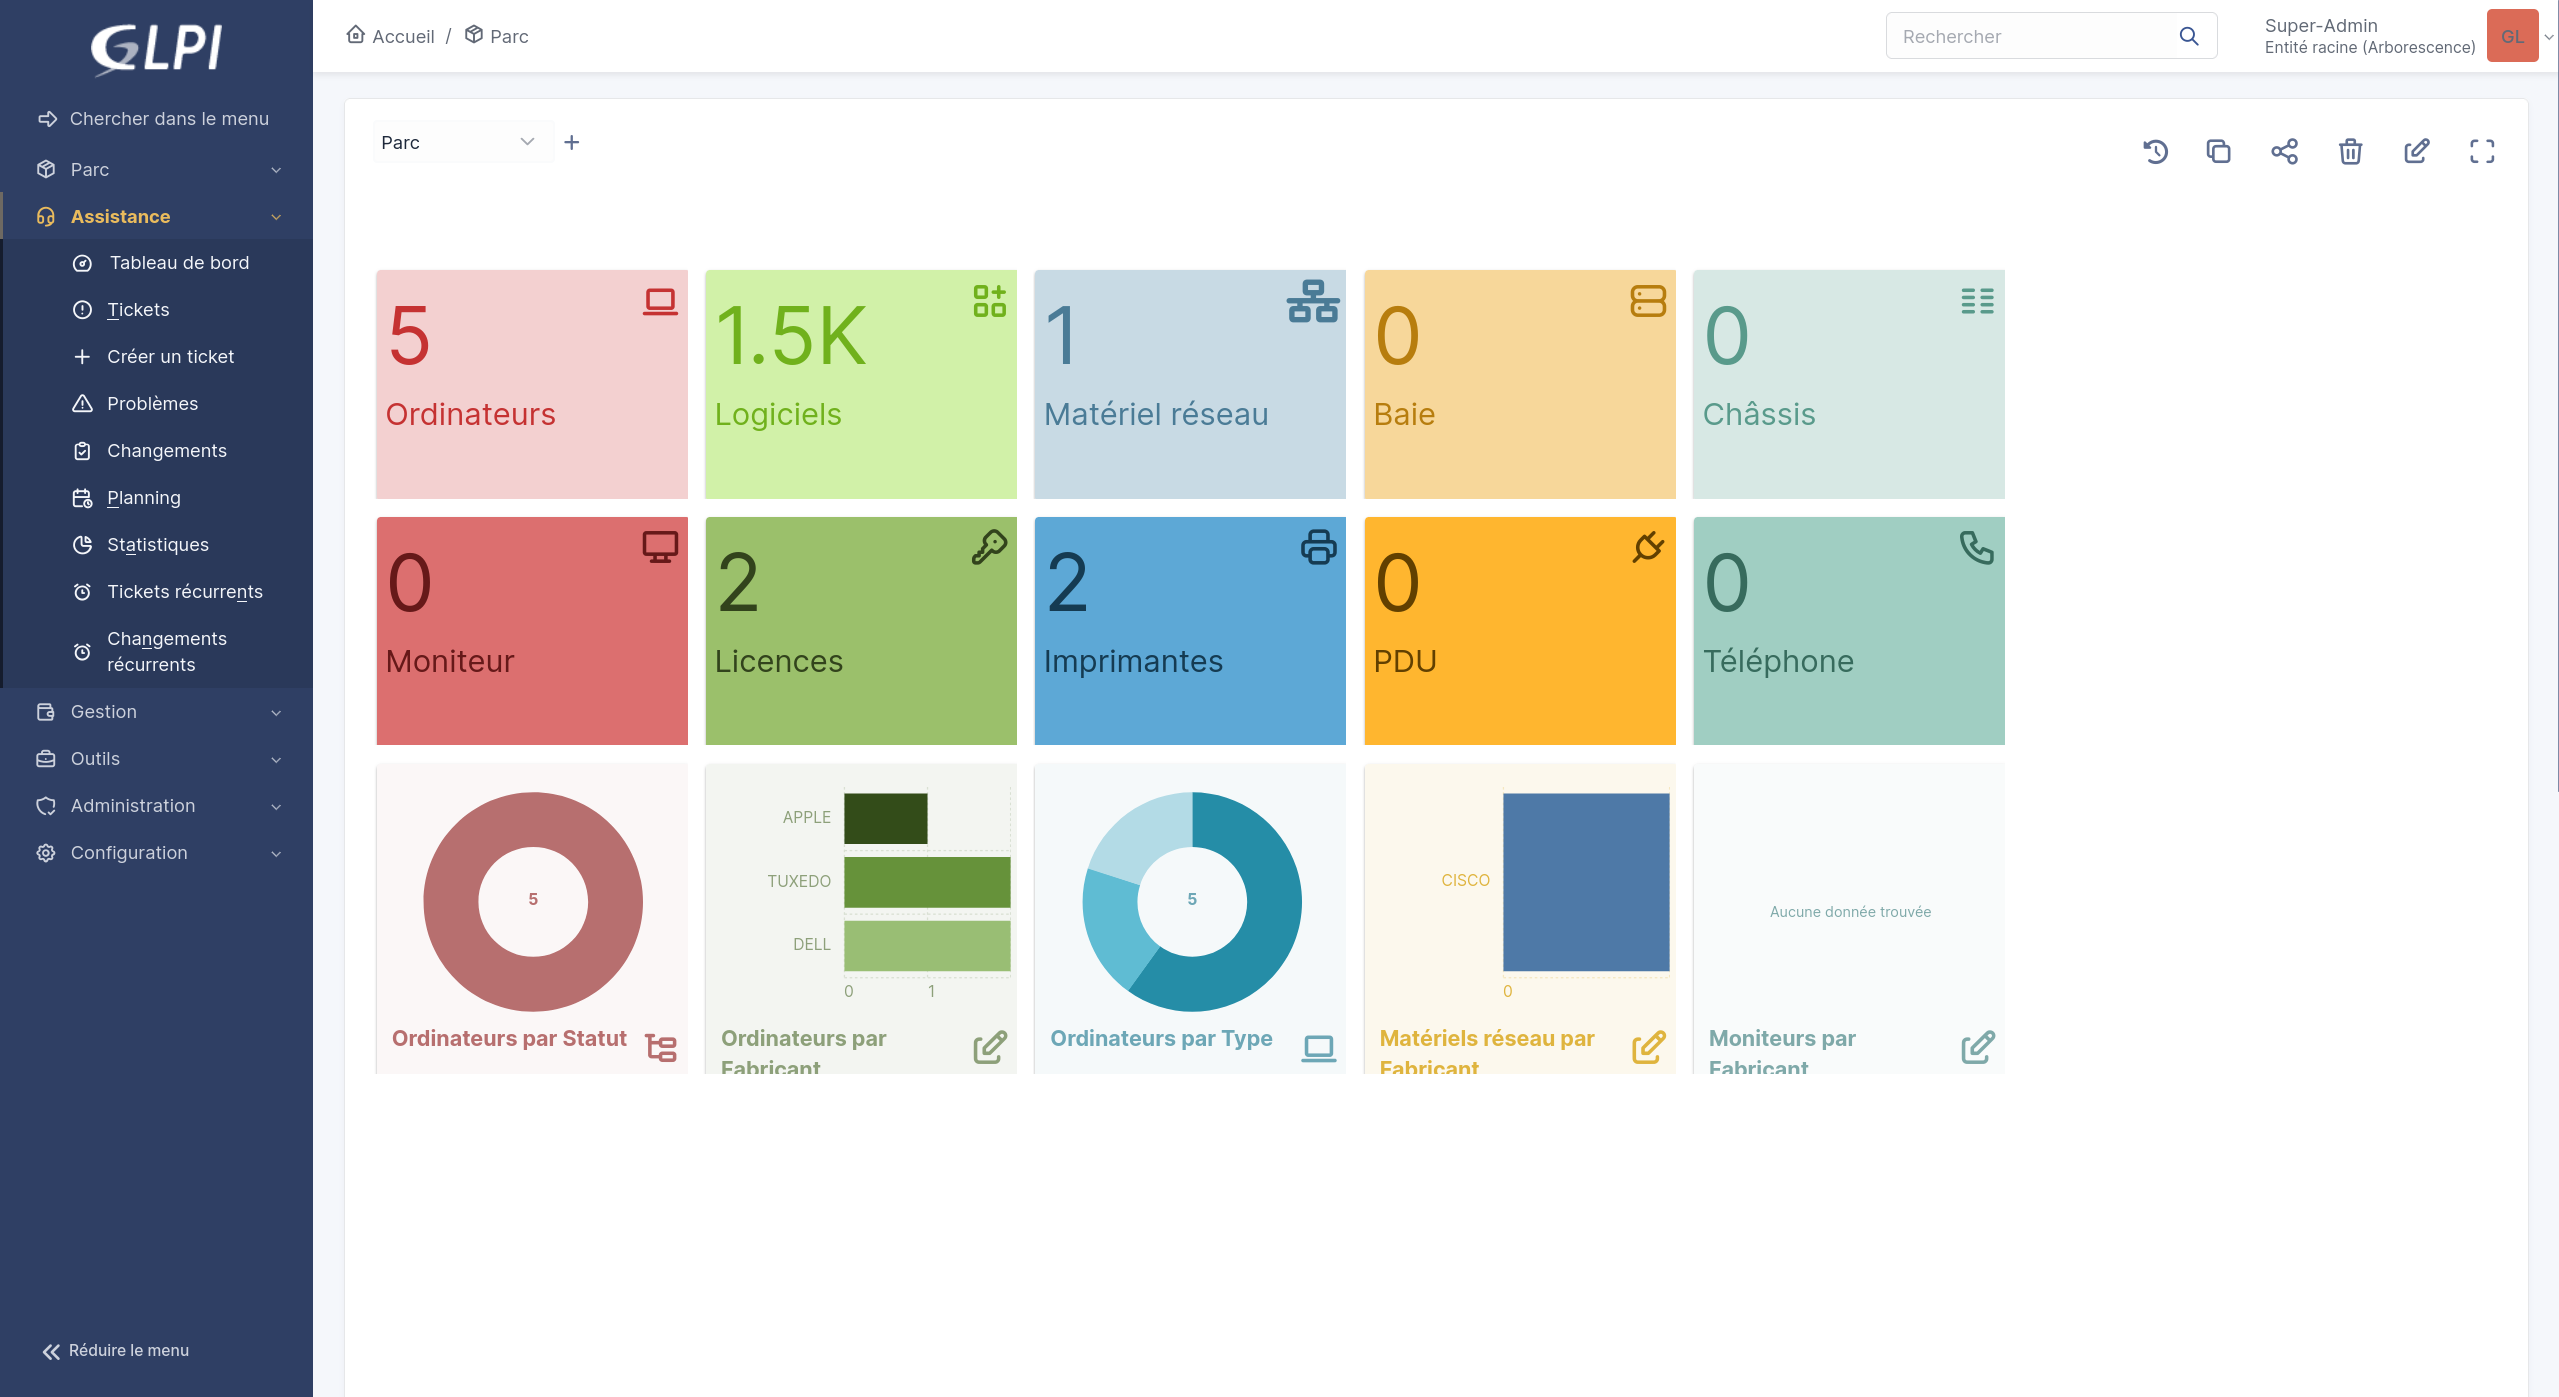
Task: Click the GL user avatar
Action: [2512, 36]
